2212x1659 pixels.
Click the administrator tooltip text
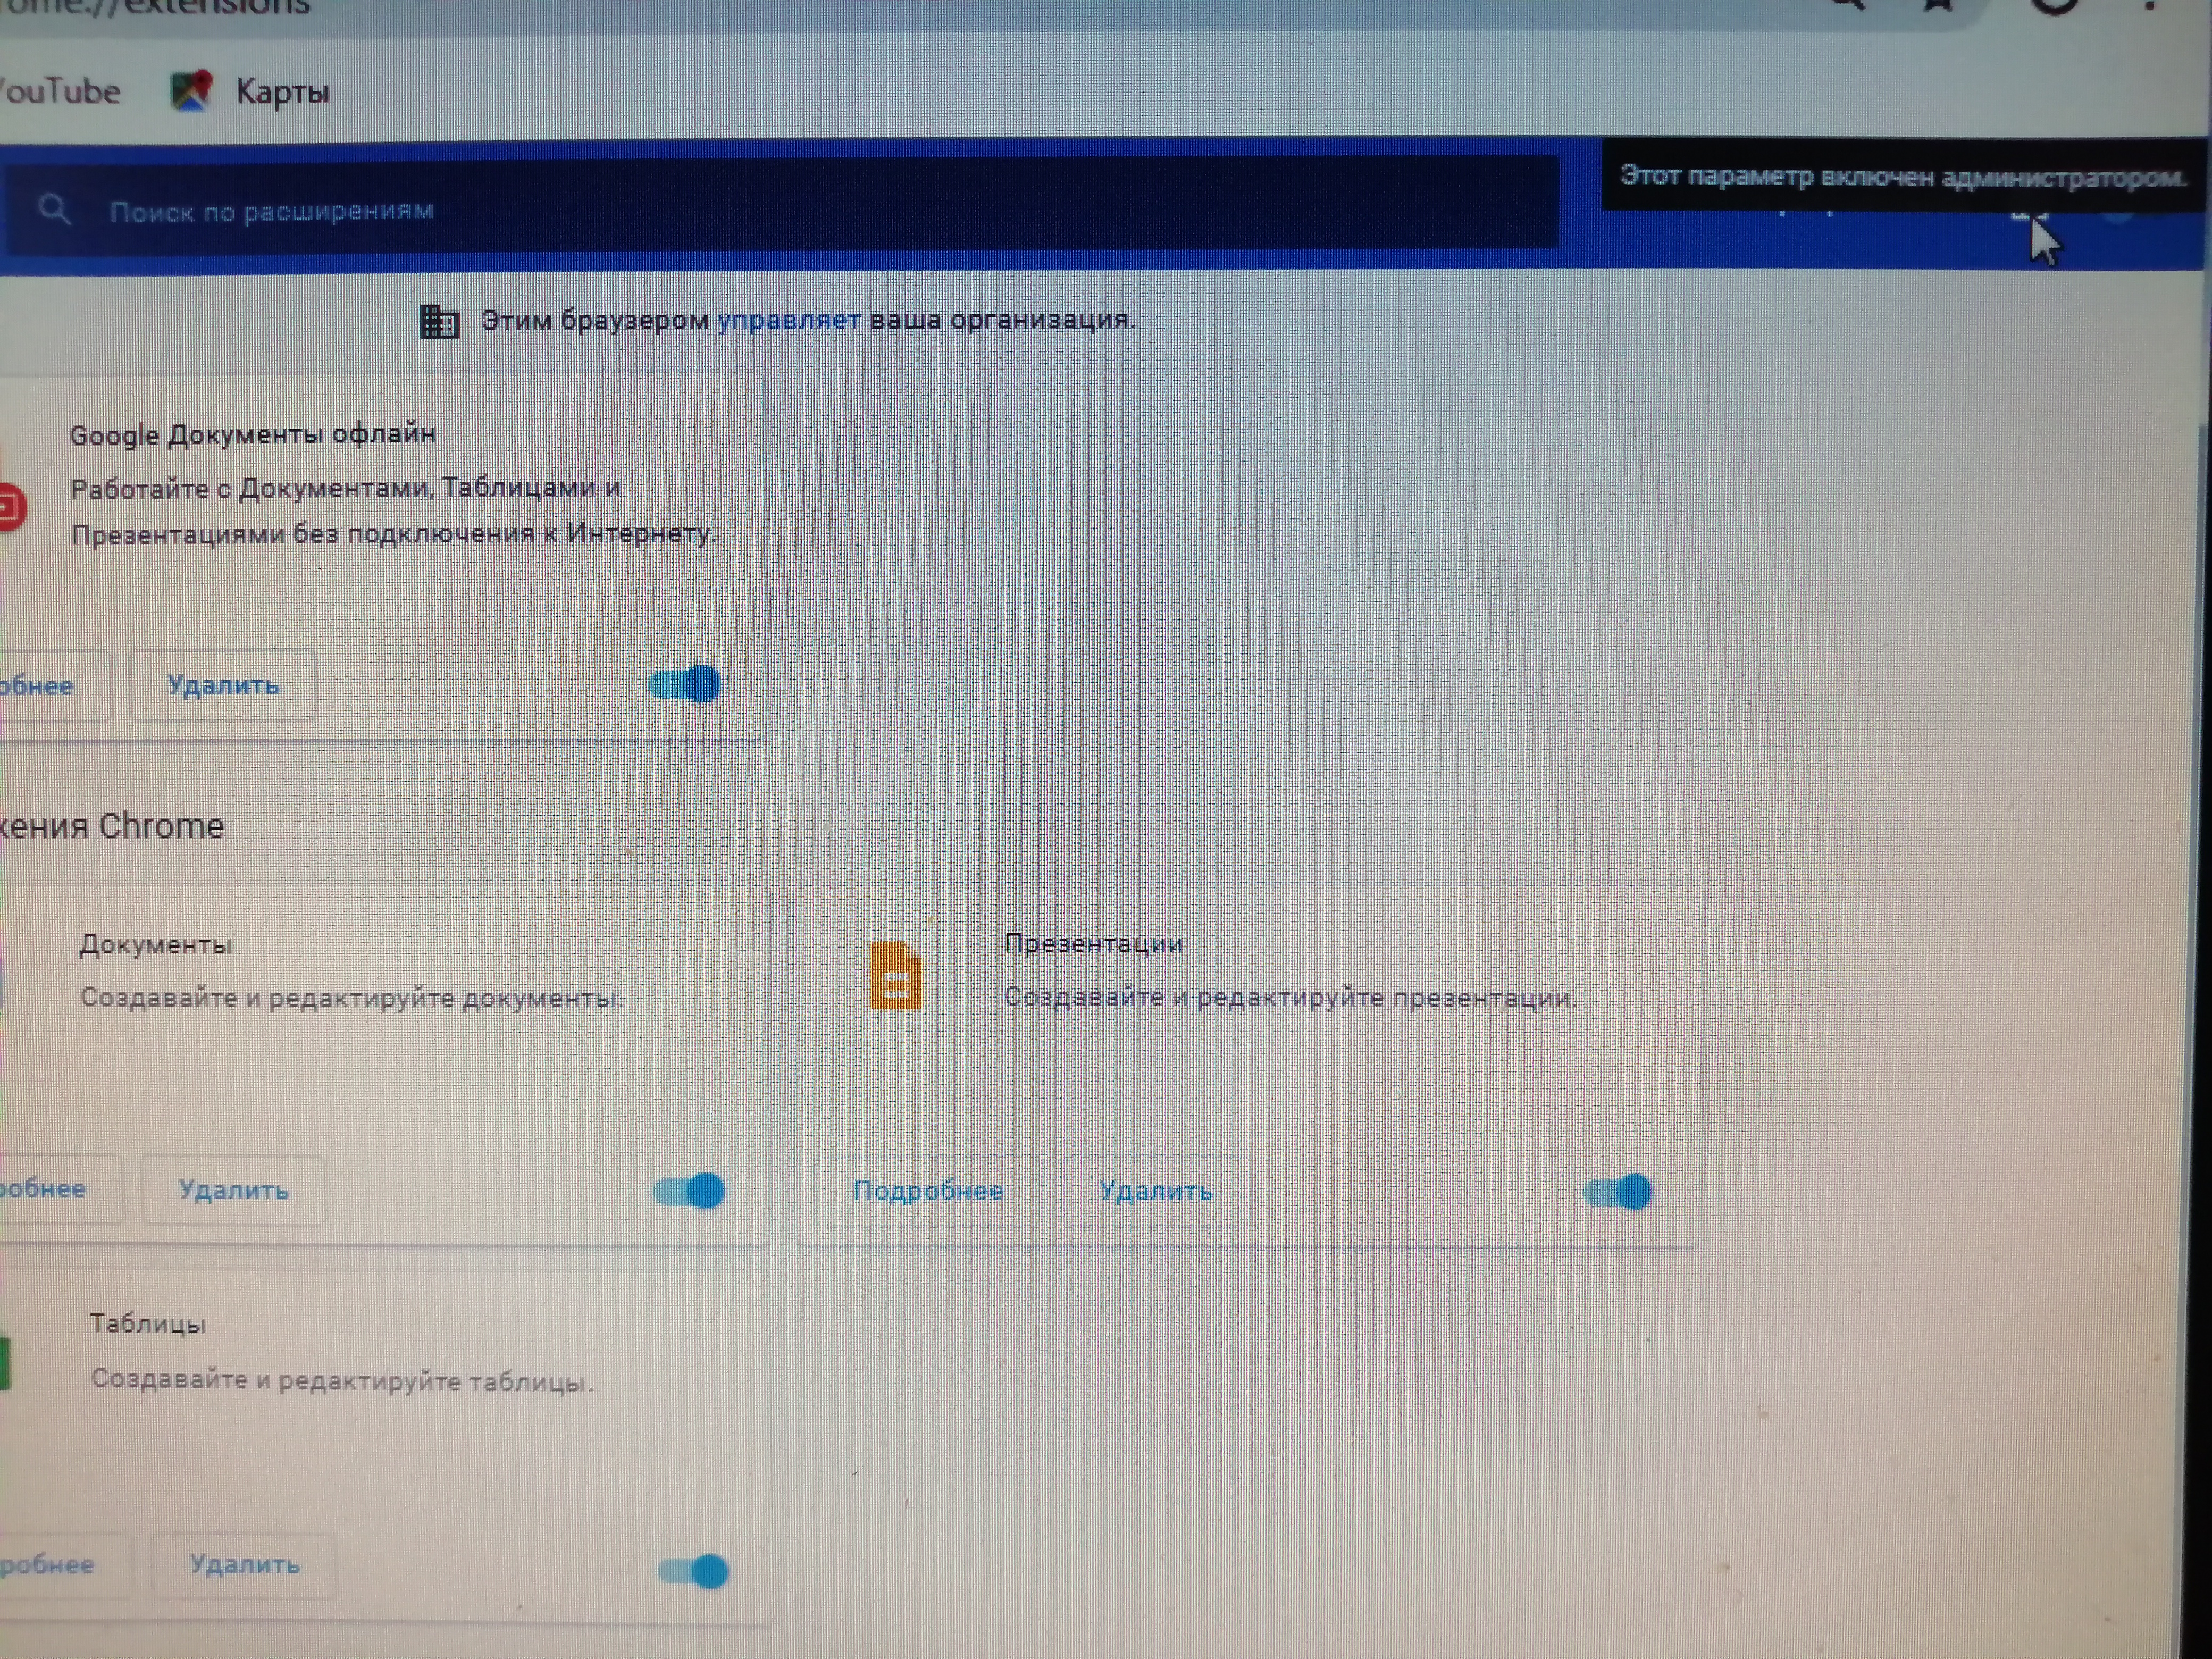point(1903,177)
